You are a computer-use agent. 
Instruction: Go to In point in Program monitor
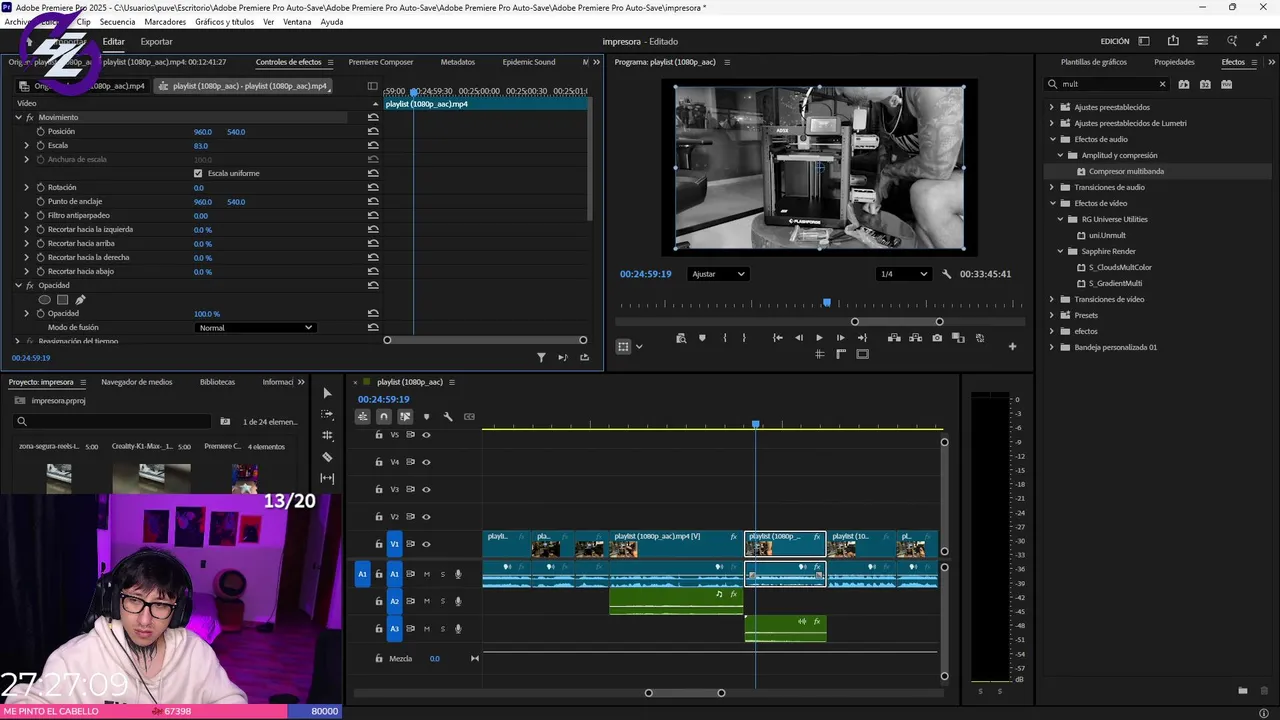point(777,338)
